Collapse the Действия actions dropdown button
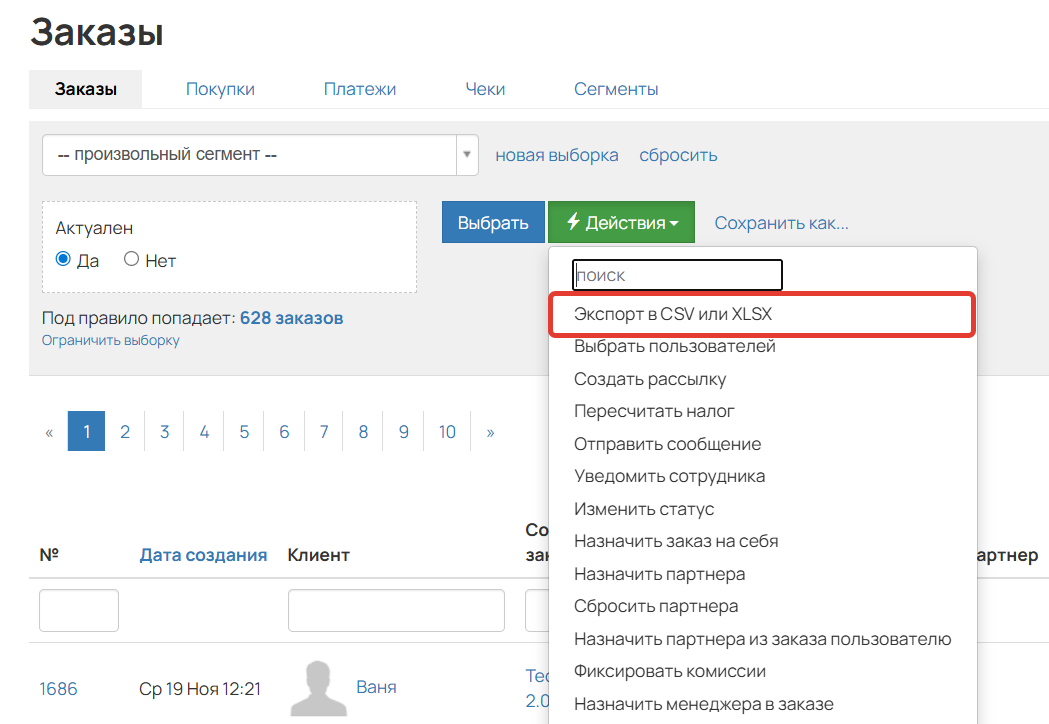Image resolution: width=1049 pixels, height=724 pixels. pos(621,222)
